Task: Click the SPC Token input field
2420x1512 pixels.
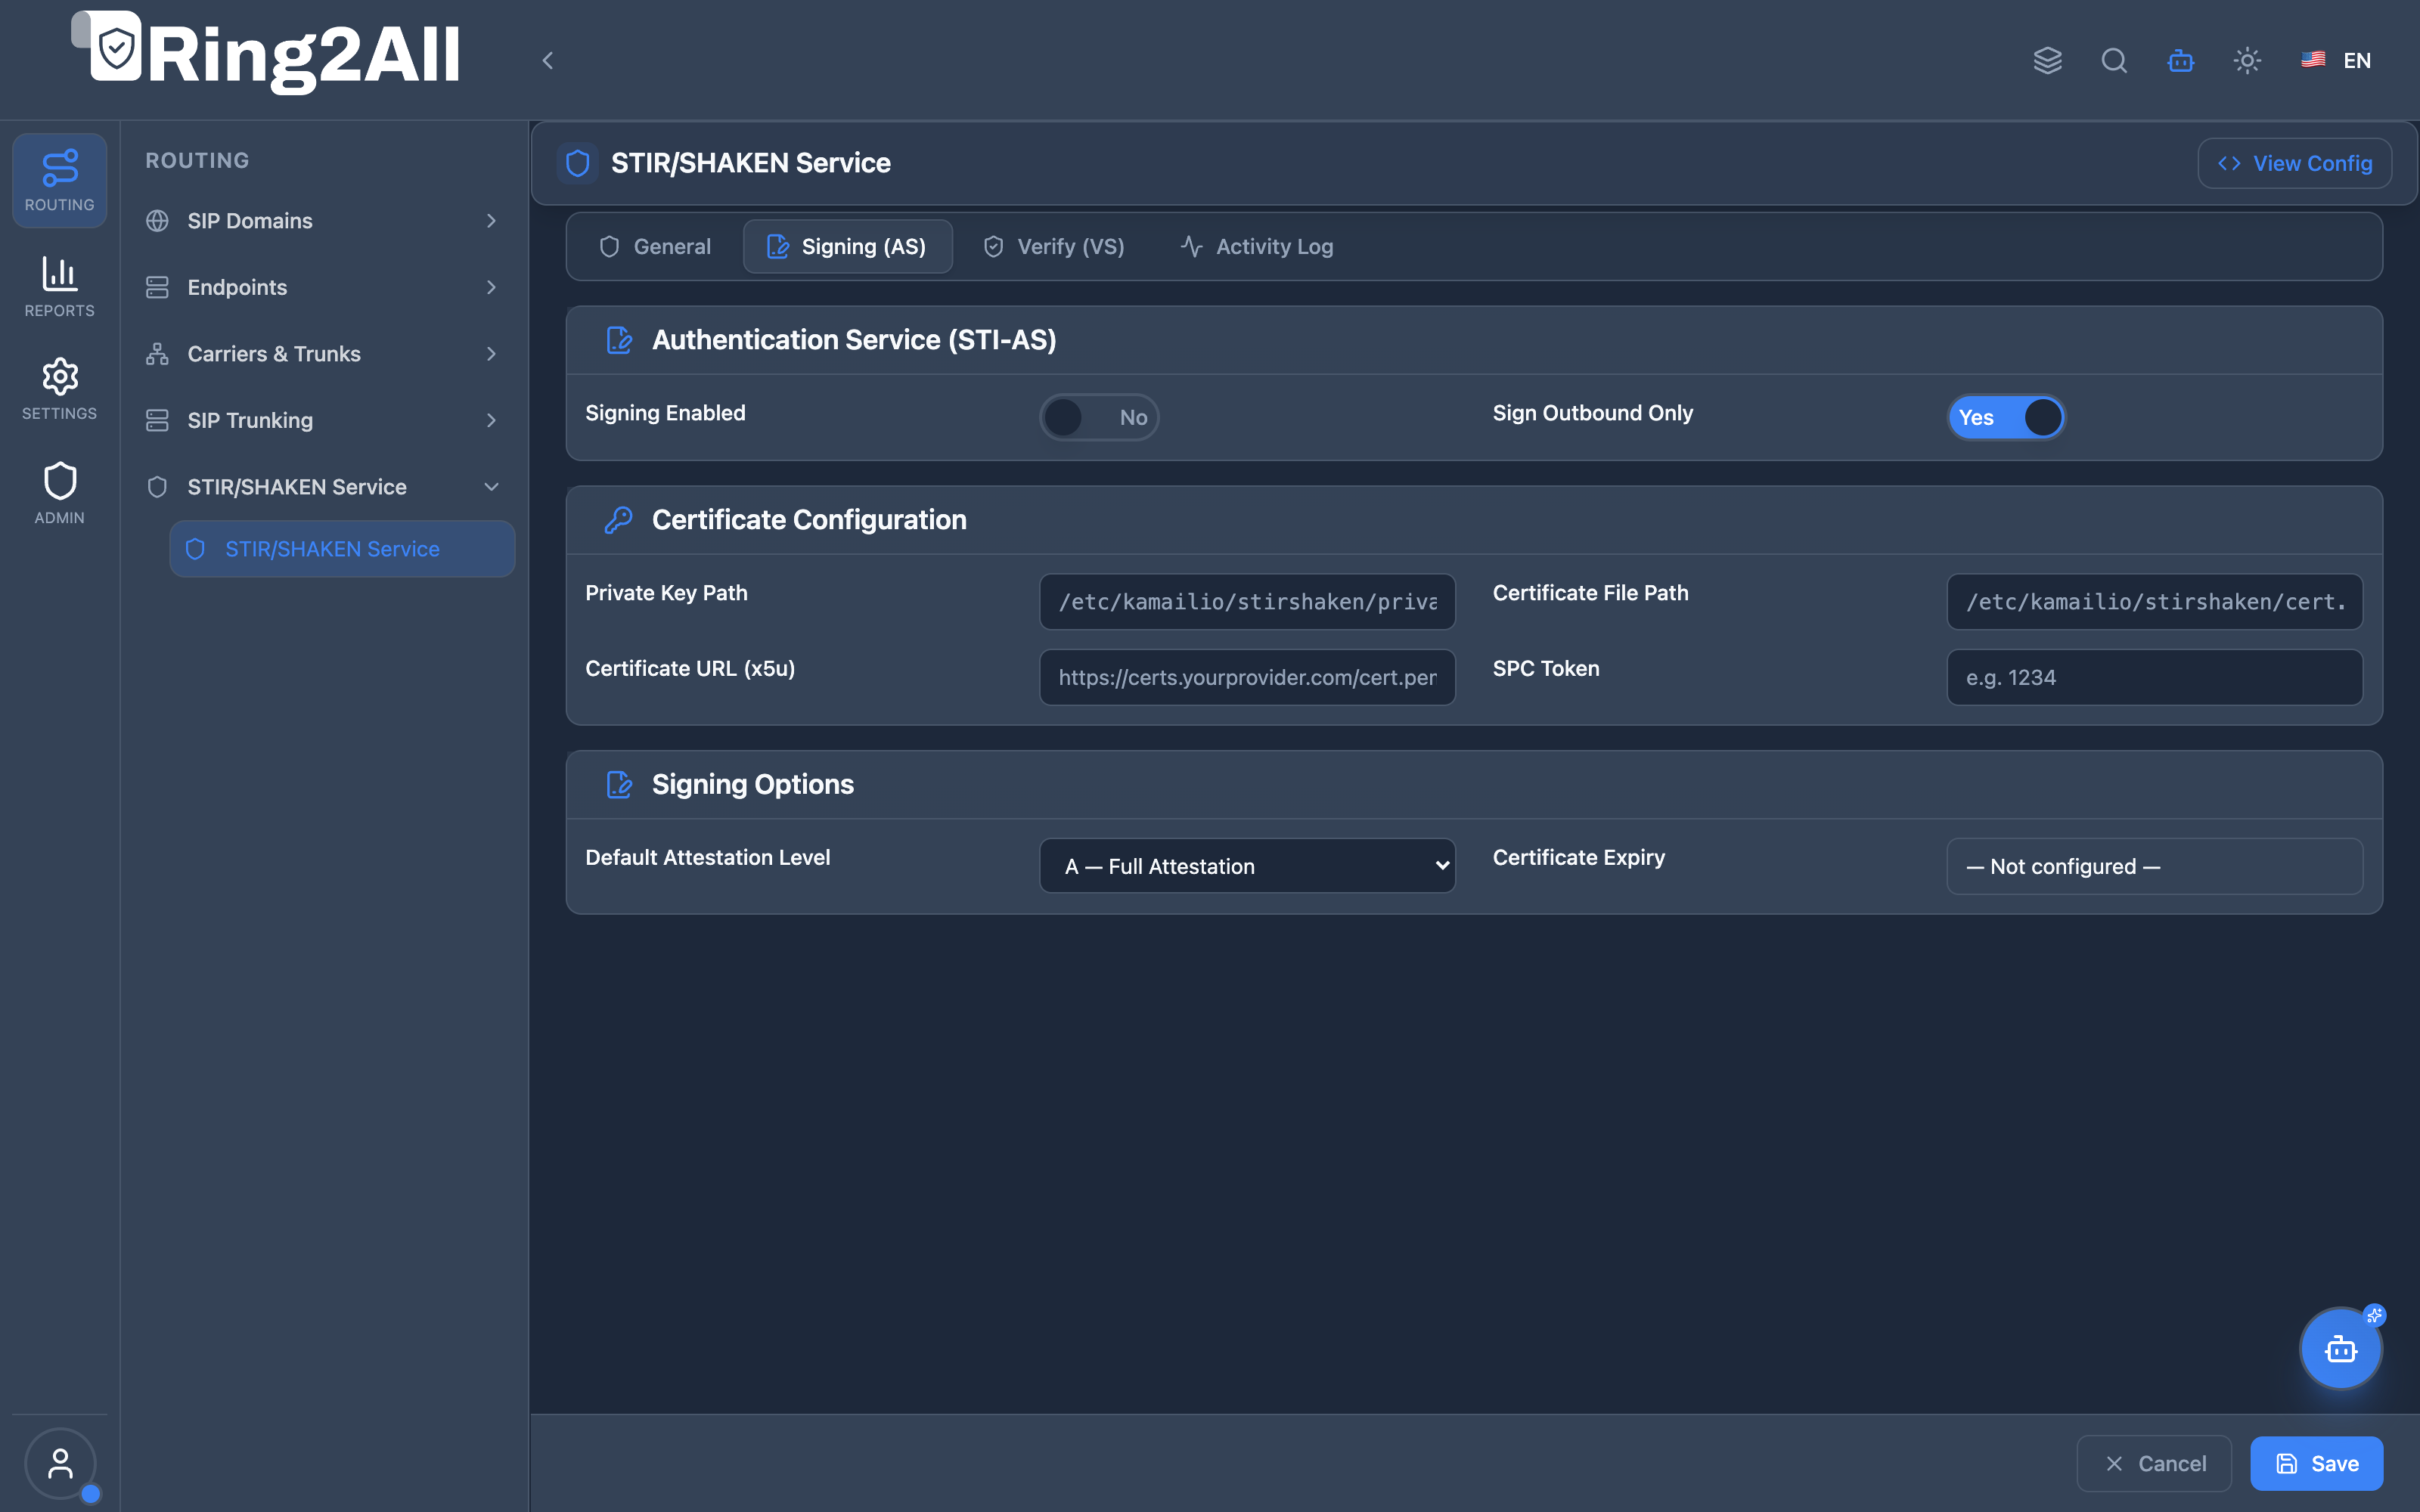Action: tap(2154, 678)
